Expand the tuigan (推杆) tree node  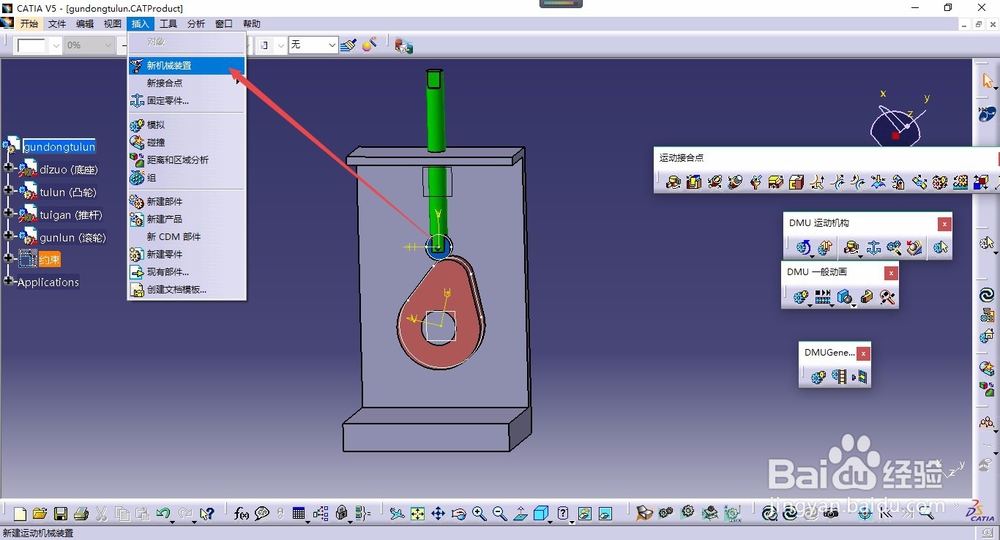(8, 214)
